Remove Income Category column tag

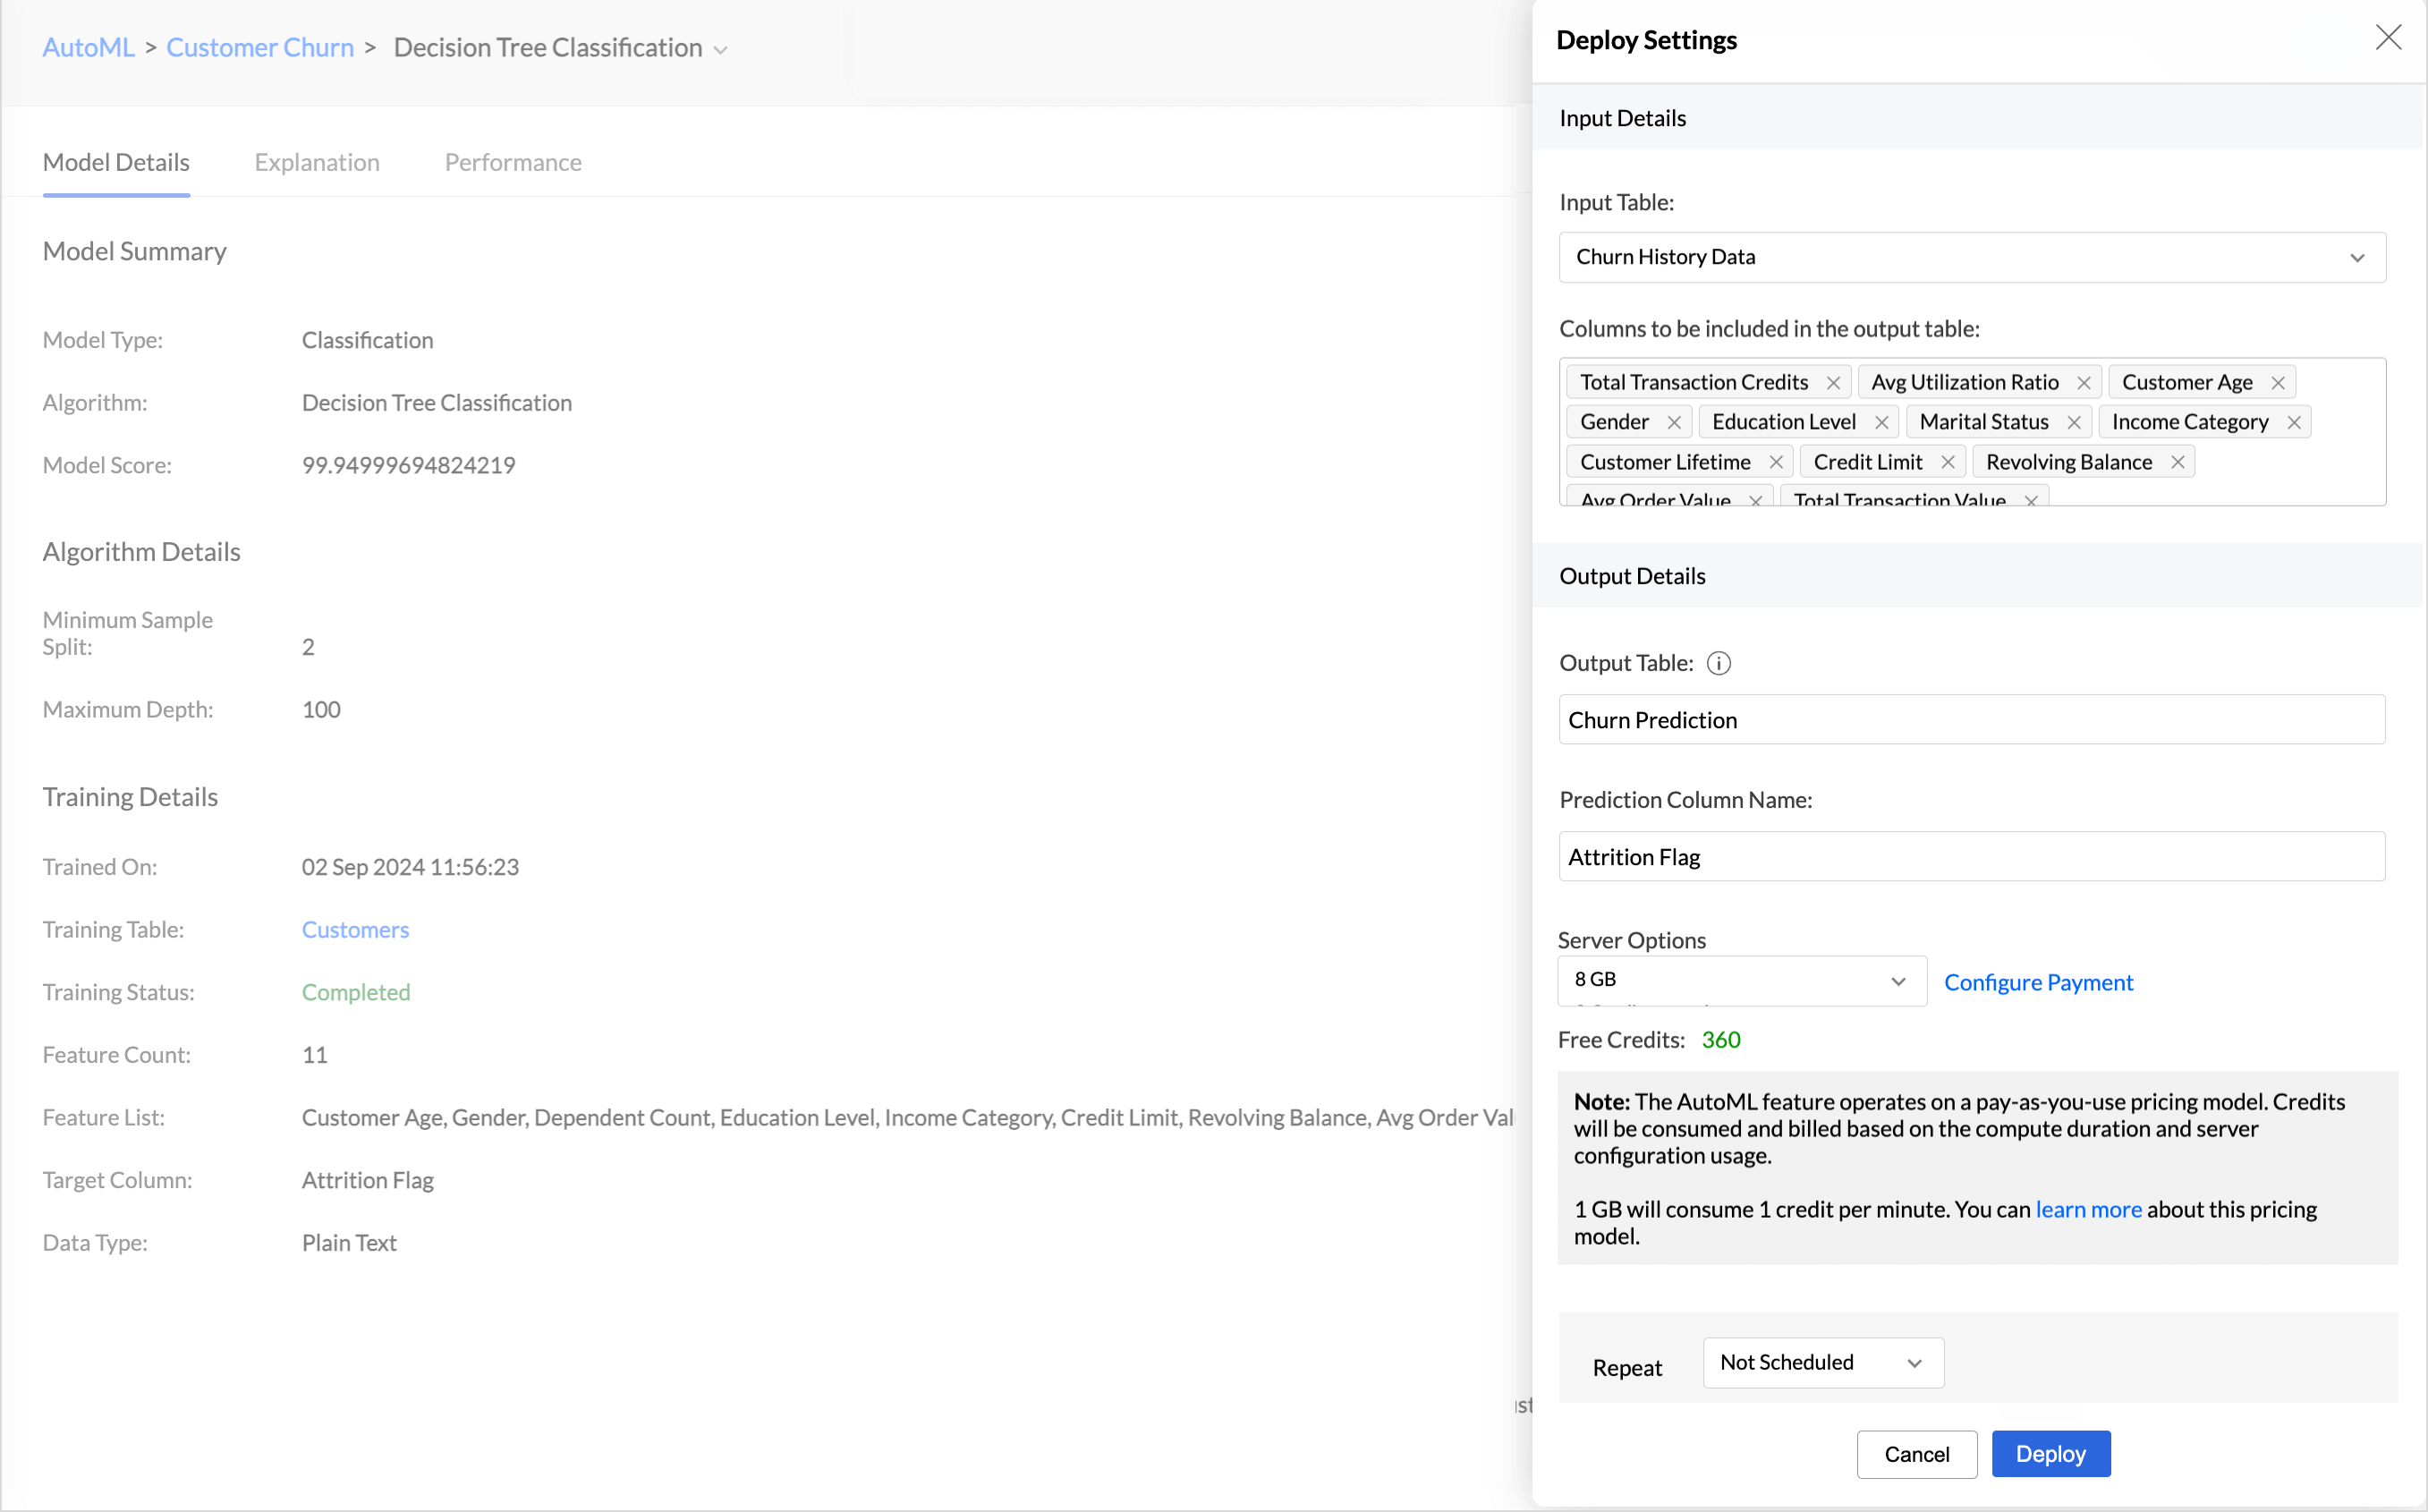2293,423
